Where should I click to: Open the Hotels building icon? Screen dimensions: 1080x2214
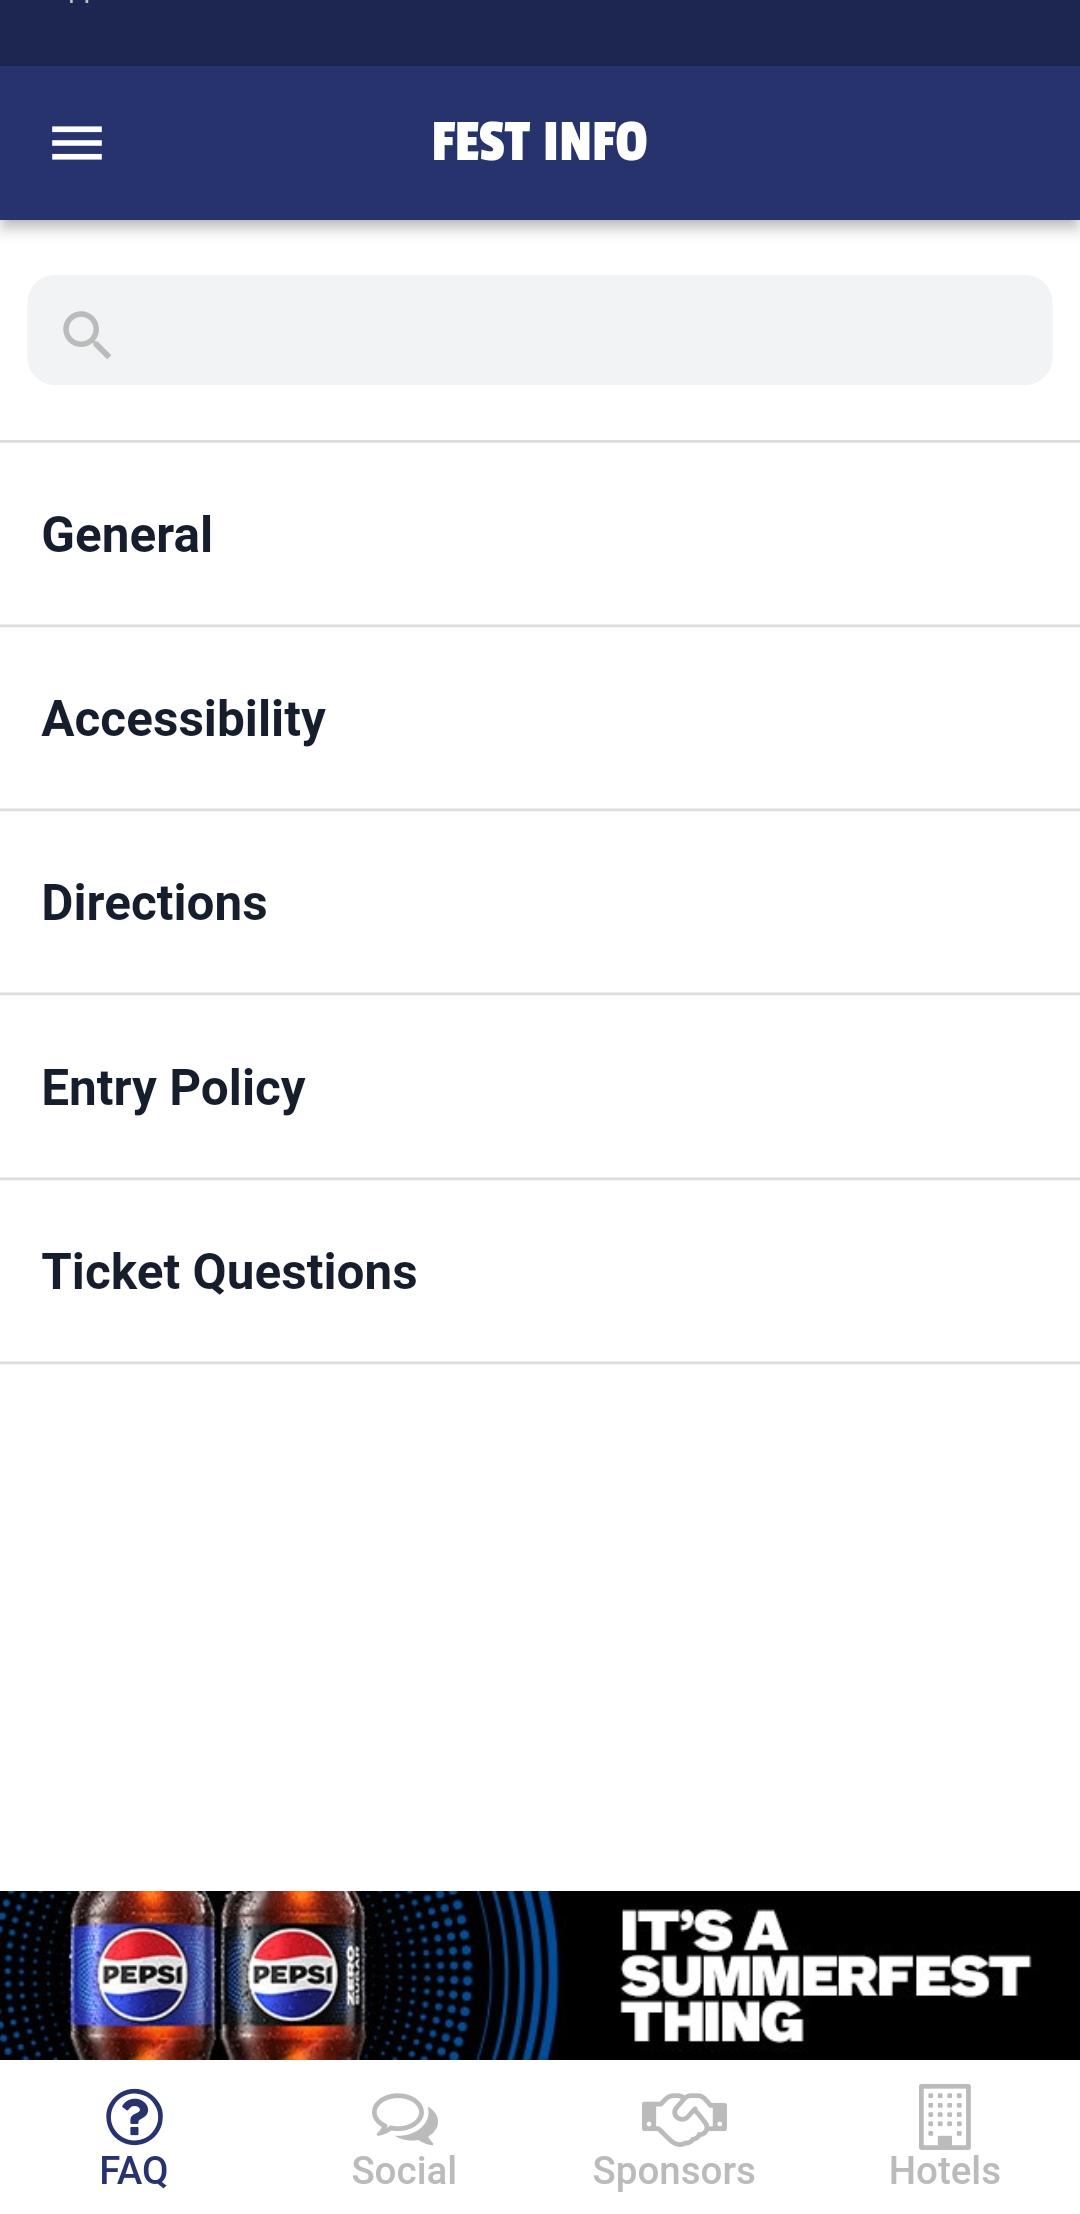[944, 2116]
